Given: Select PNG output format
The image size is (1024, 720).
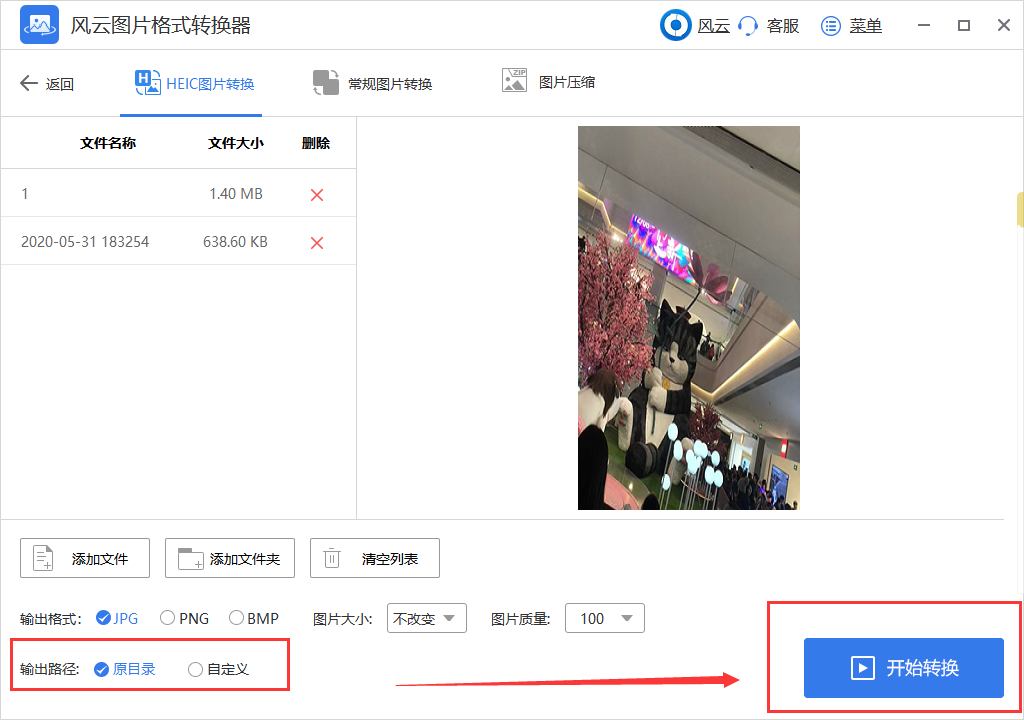Looking at the screenshot, I should pos(184,618).
